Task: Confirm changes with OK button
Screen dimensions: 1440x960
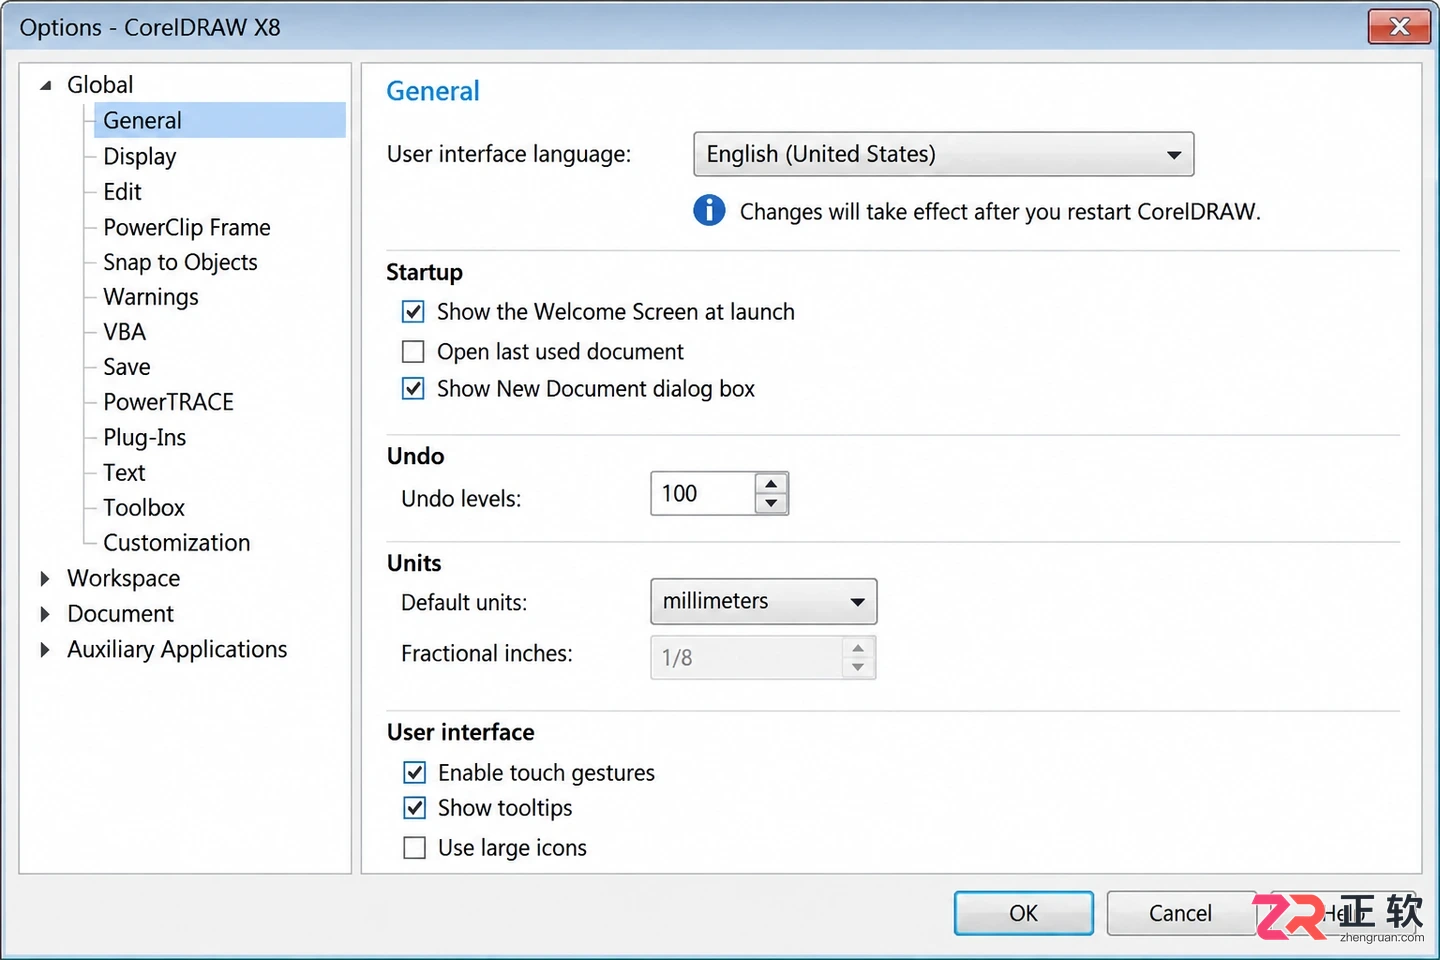Action: pyautogui.click(x=1023, y=913)
